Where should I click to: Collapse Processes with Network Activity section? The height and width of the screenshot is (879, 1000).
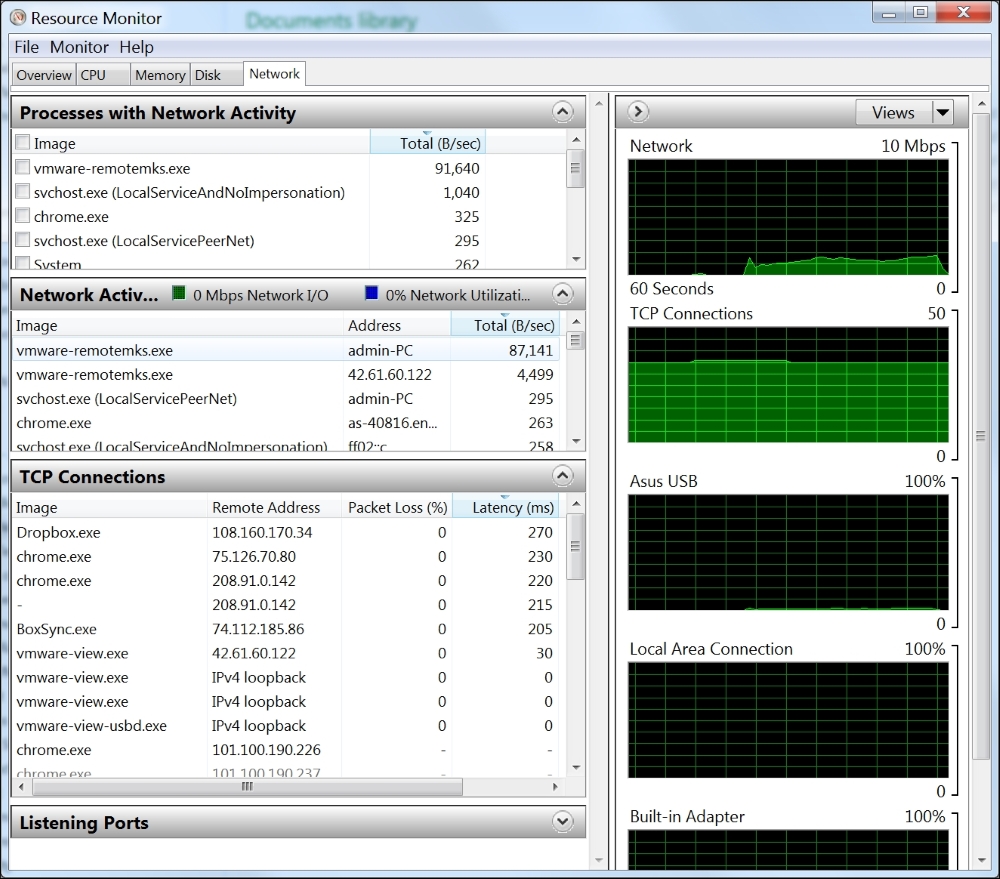click(562, 112)
